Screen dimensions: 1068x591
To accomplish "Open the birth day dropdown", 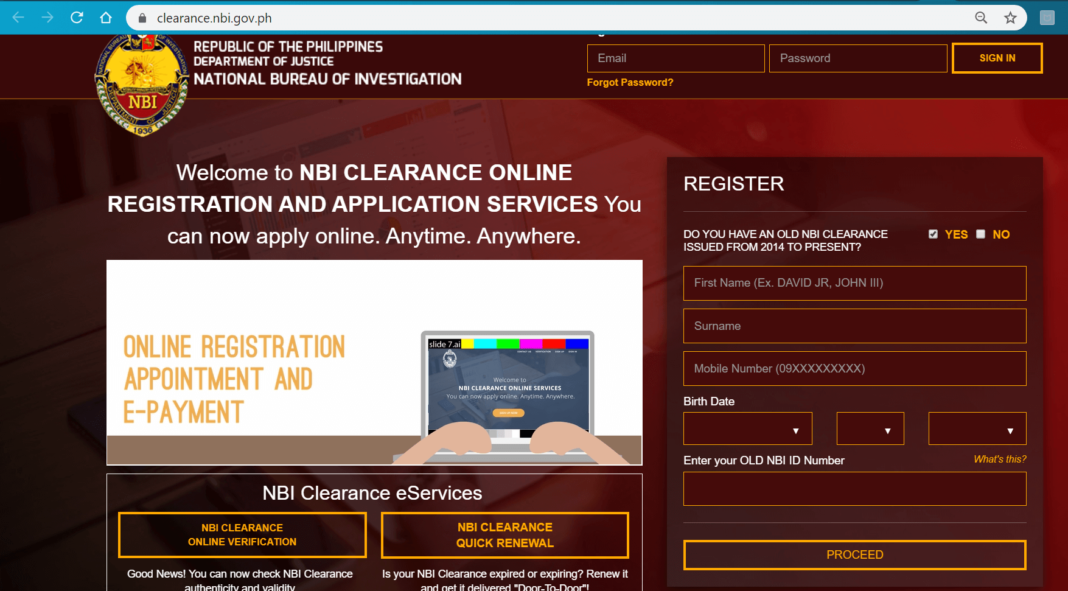I will (870, 428).
